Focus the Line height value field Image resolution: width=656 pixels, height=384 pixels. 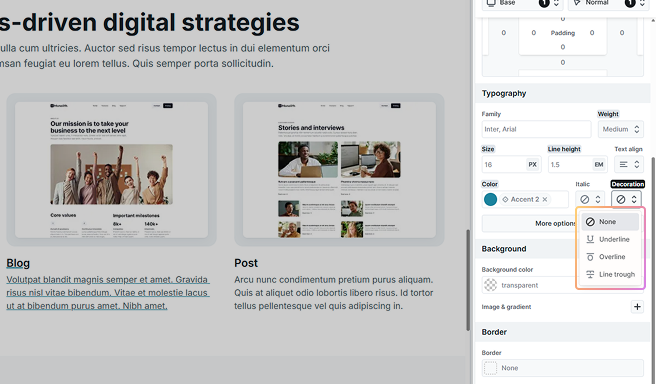click(570, 164)
